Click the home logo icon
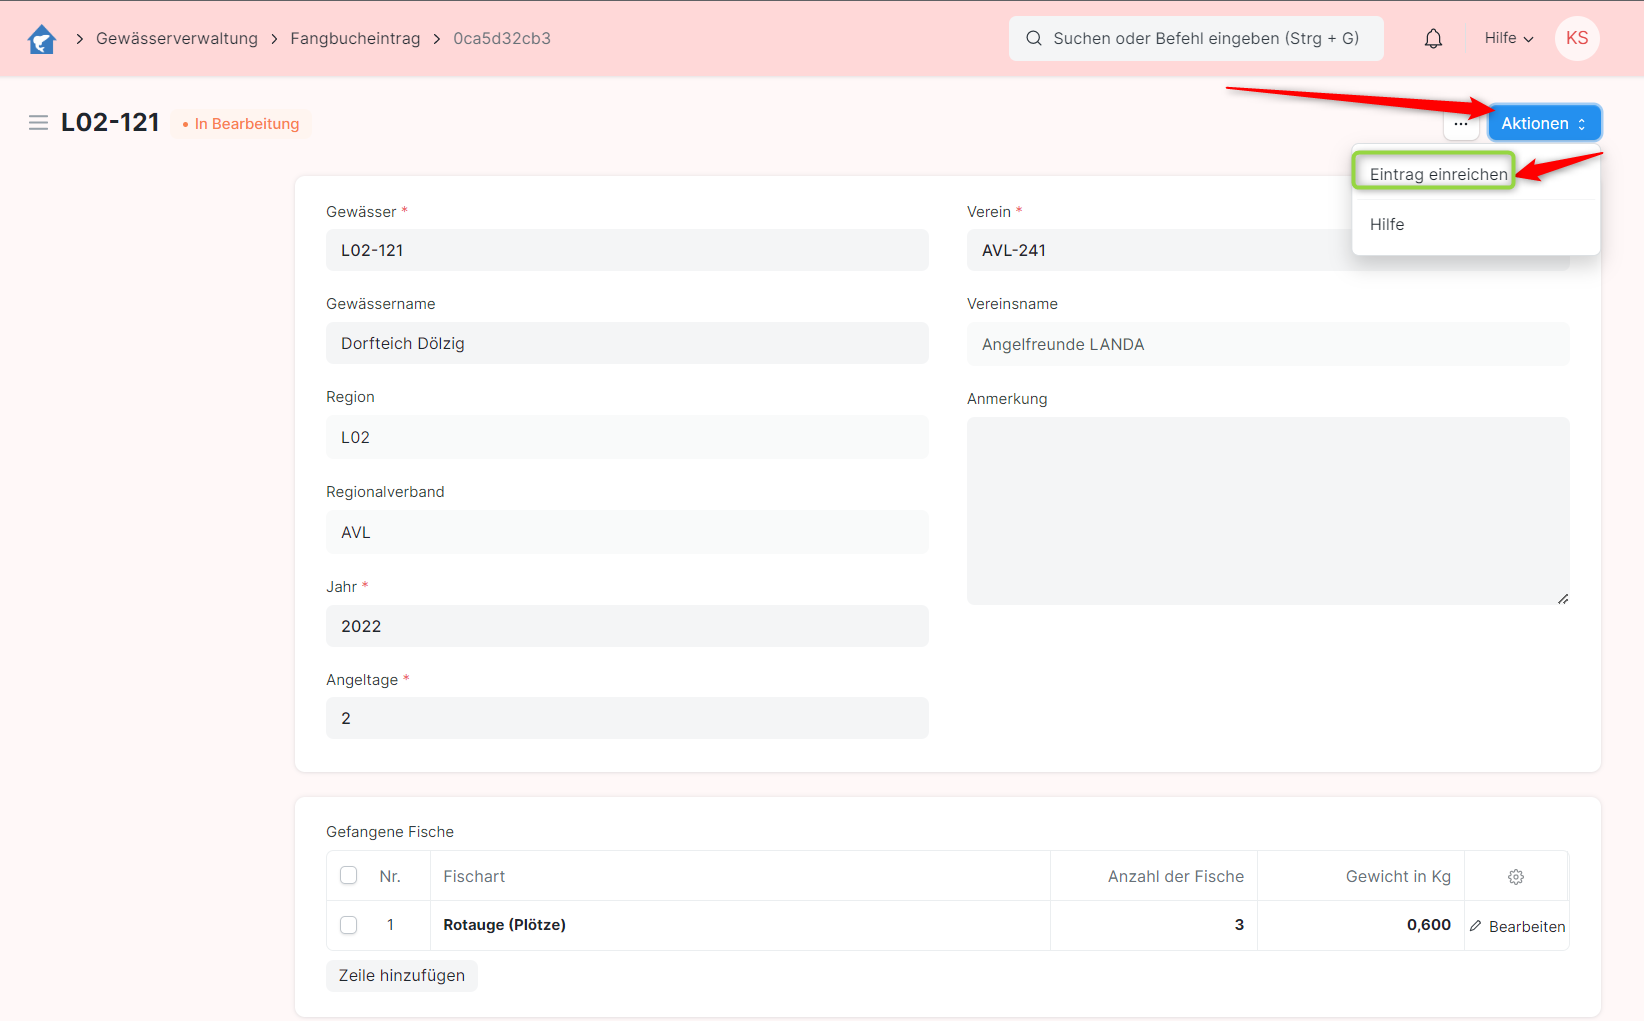The width and height of the screenshot is (1644, 1021). coord(41,39)
